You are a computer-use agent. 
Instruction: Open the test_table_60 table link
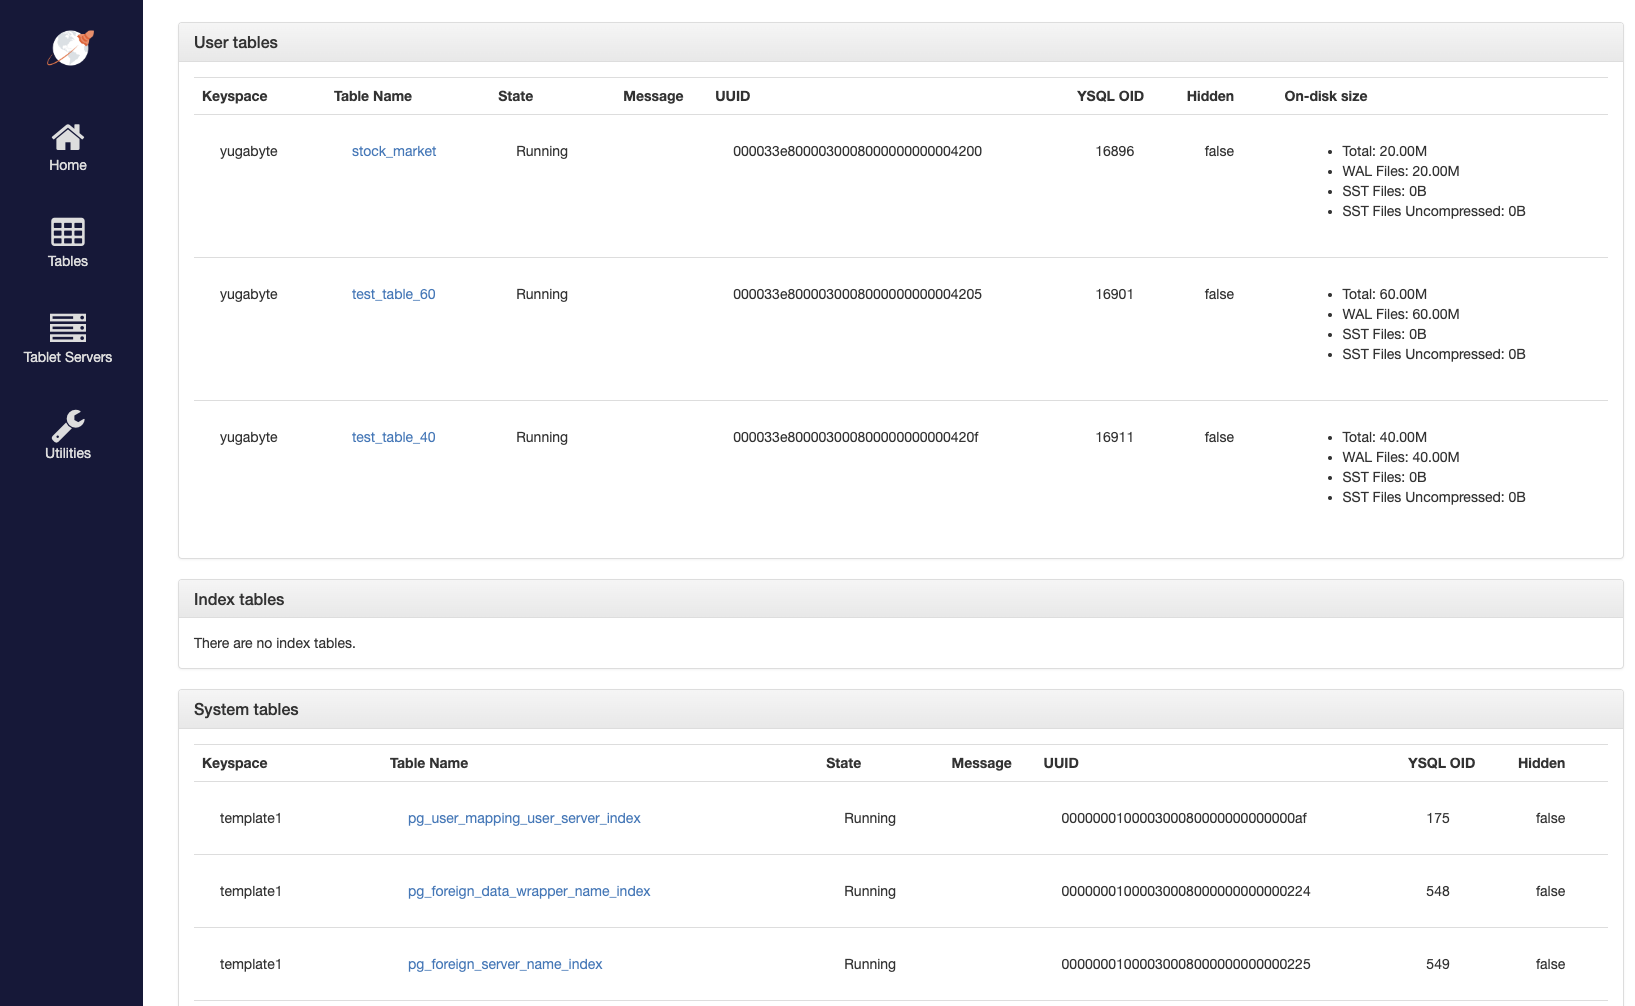(x=393, y=295)
